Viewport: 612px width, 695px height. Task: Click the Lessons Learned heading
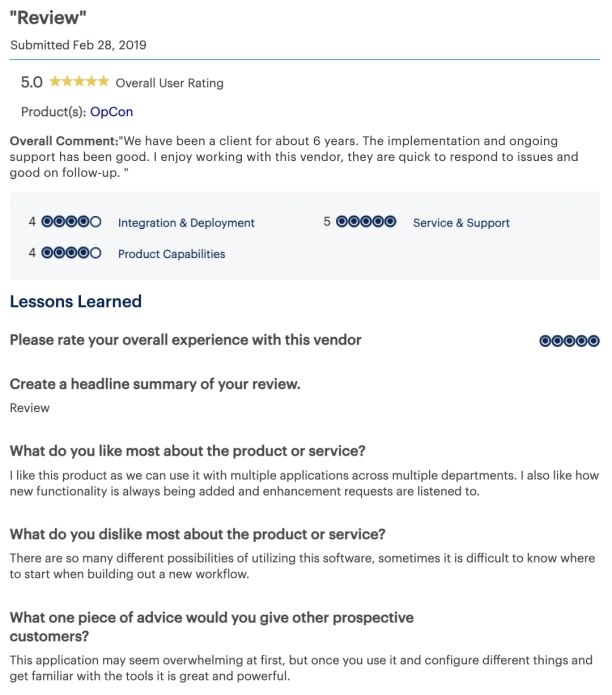pos(76,301)
